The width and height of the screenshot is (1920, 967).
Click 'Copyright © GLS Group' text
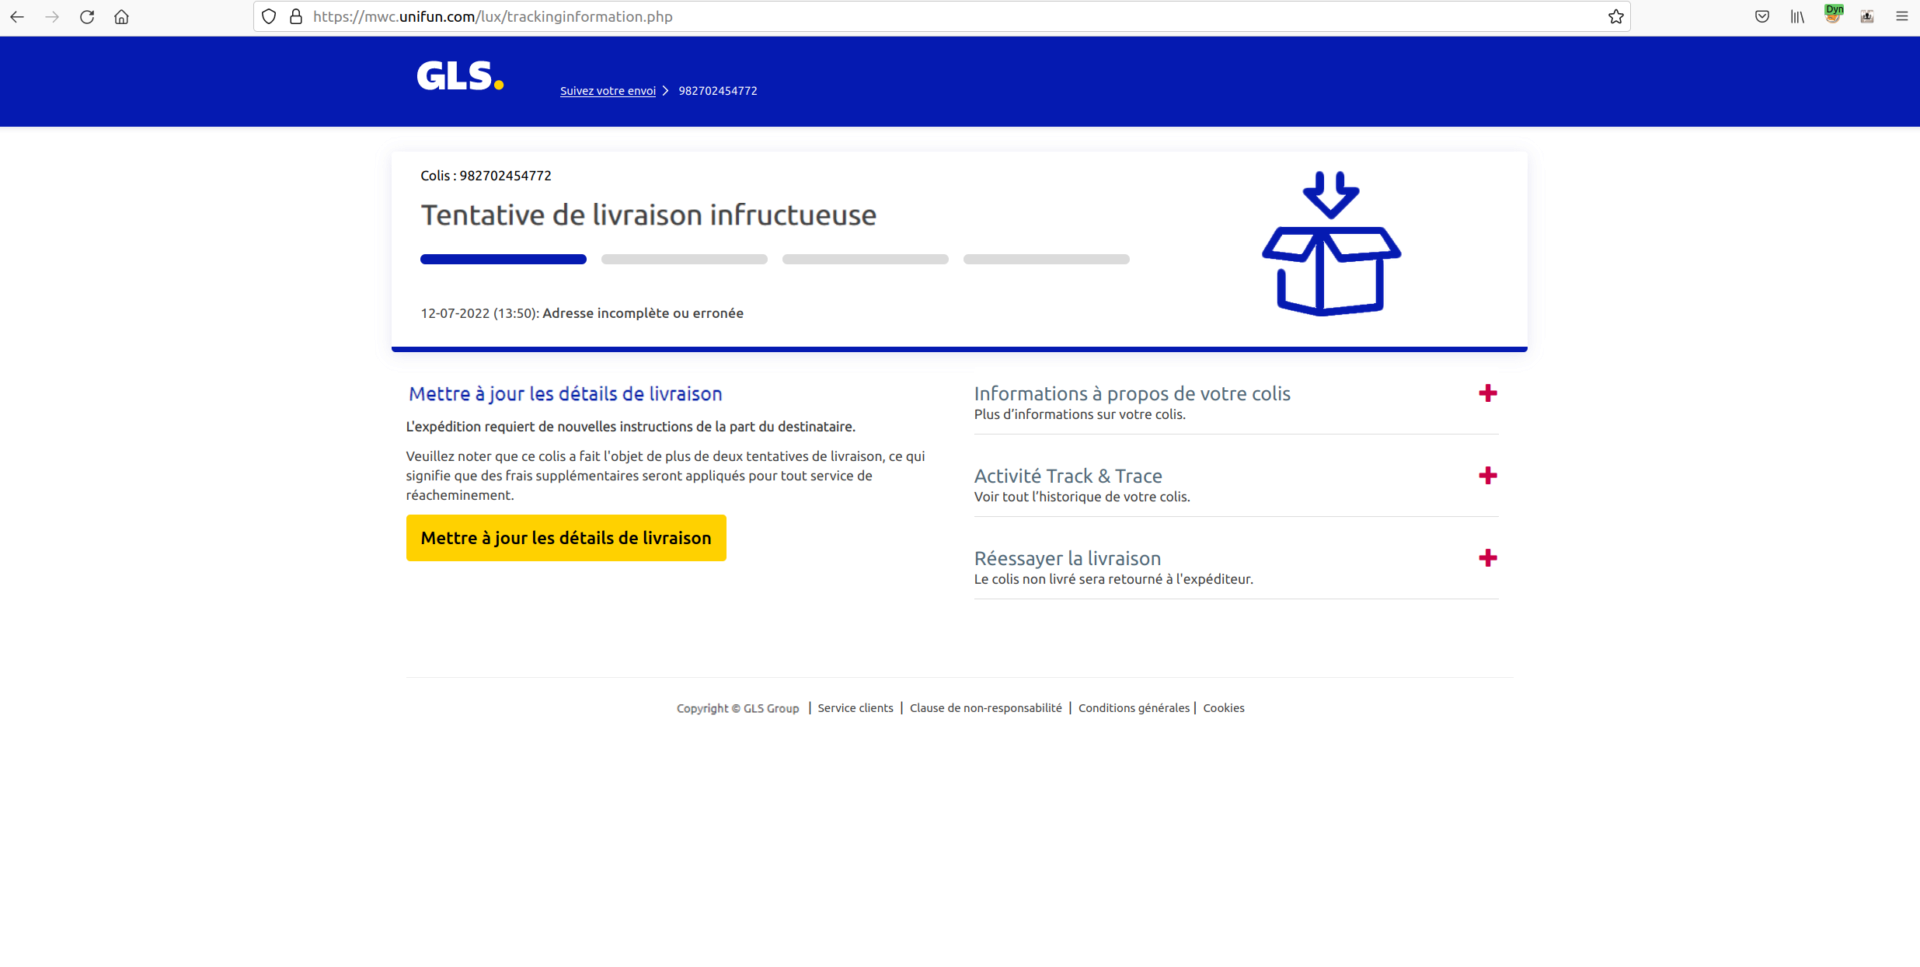[737, 708]
